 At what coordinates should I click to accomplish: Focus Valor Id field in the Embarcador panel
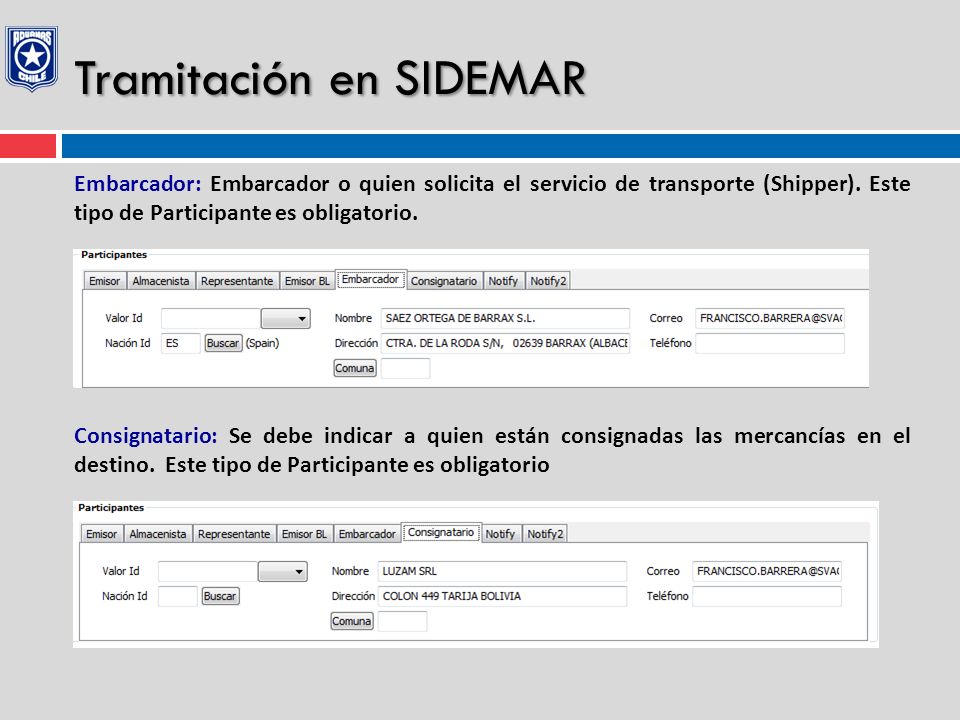211,318
